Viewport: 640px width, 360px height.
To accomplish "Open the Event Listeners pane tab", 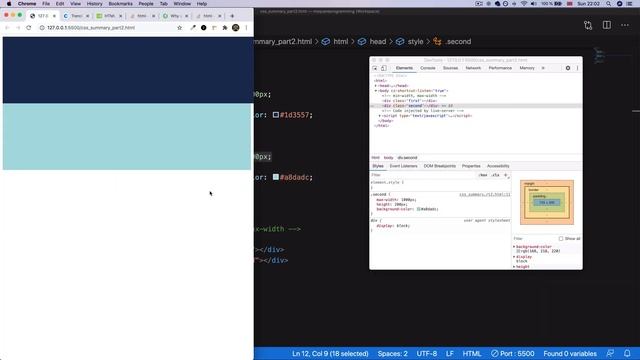I will pyautogui.click(x=403, y=166).
